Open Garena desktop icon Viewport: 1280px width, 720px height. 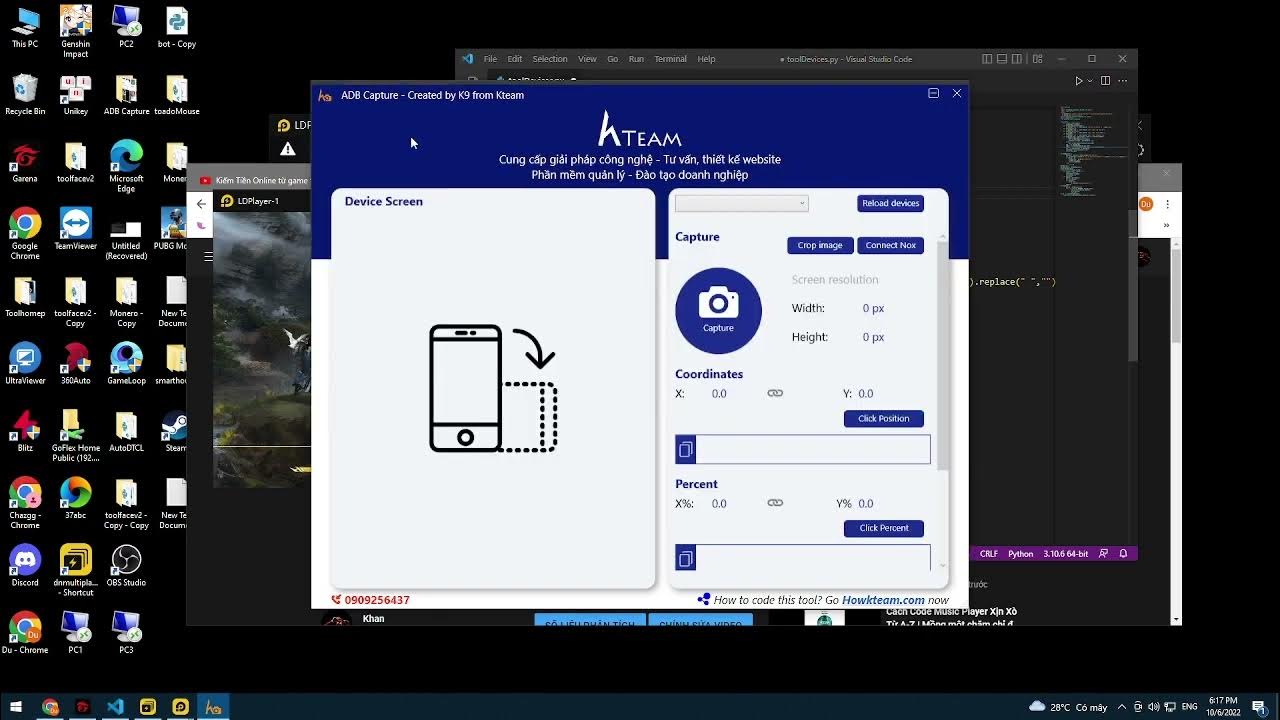pos(25,162)
